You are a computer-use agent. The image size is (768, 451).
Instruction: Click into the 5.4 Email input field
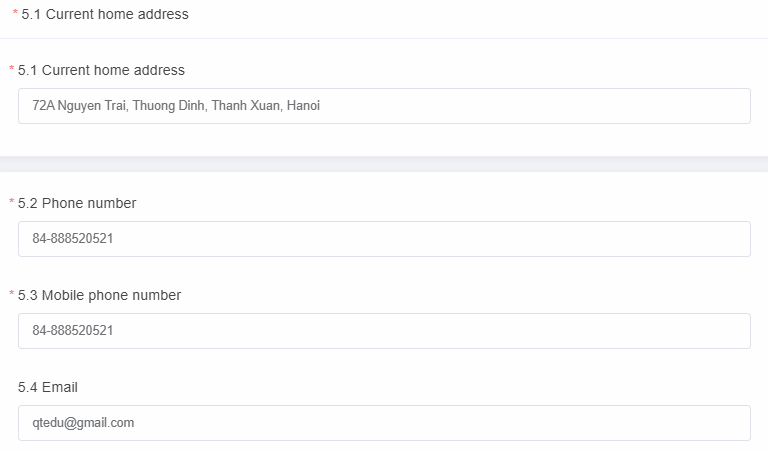pyautogui.click(x=384, y=423)
